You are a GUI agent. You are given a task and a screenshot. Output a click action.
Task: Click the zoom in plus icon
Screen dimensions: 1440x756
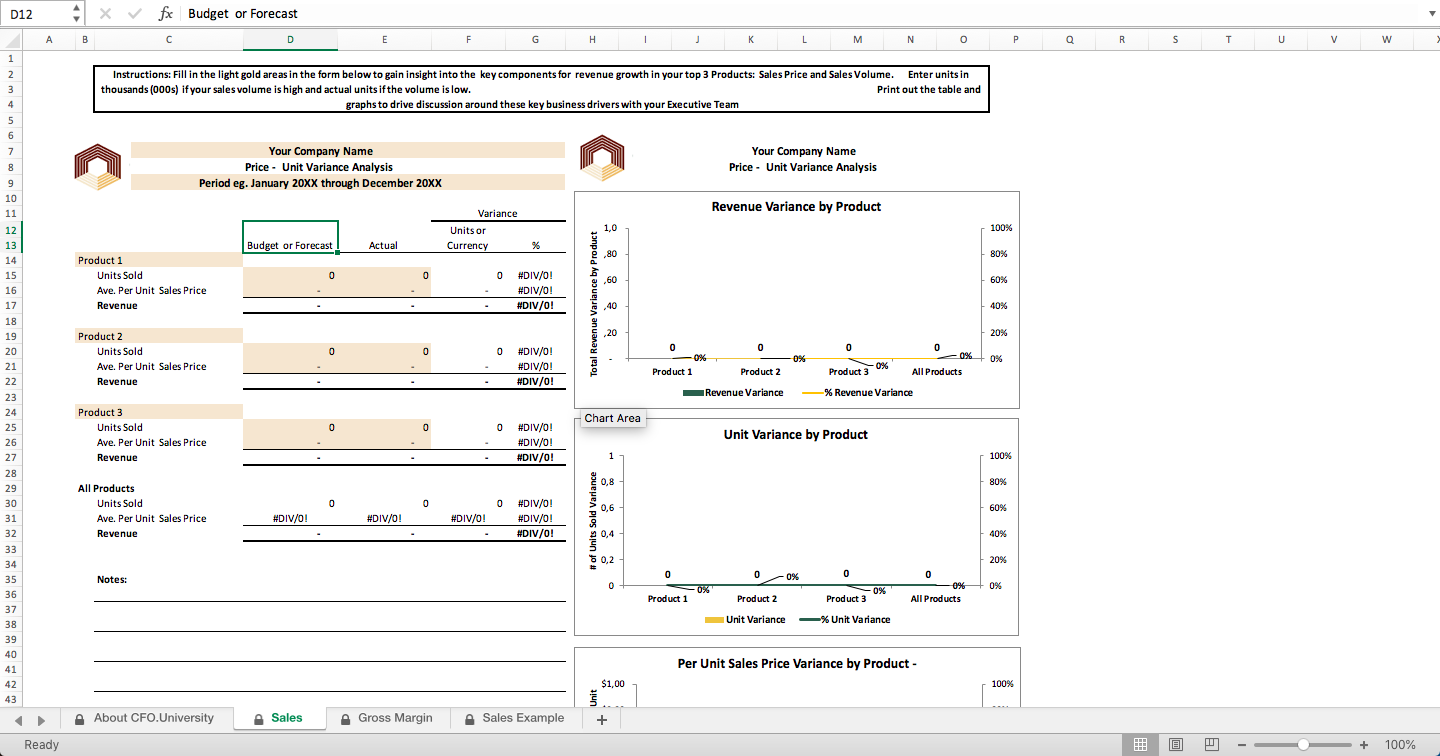coord(1364,745)
